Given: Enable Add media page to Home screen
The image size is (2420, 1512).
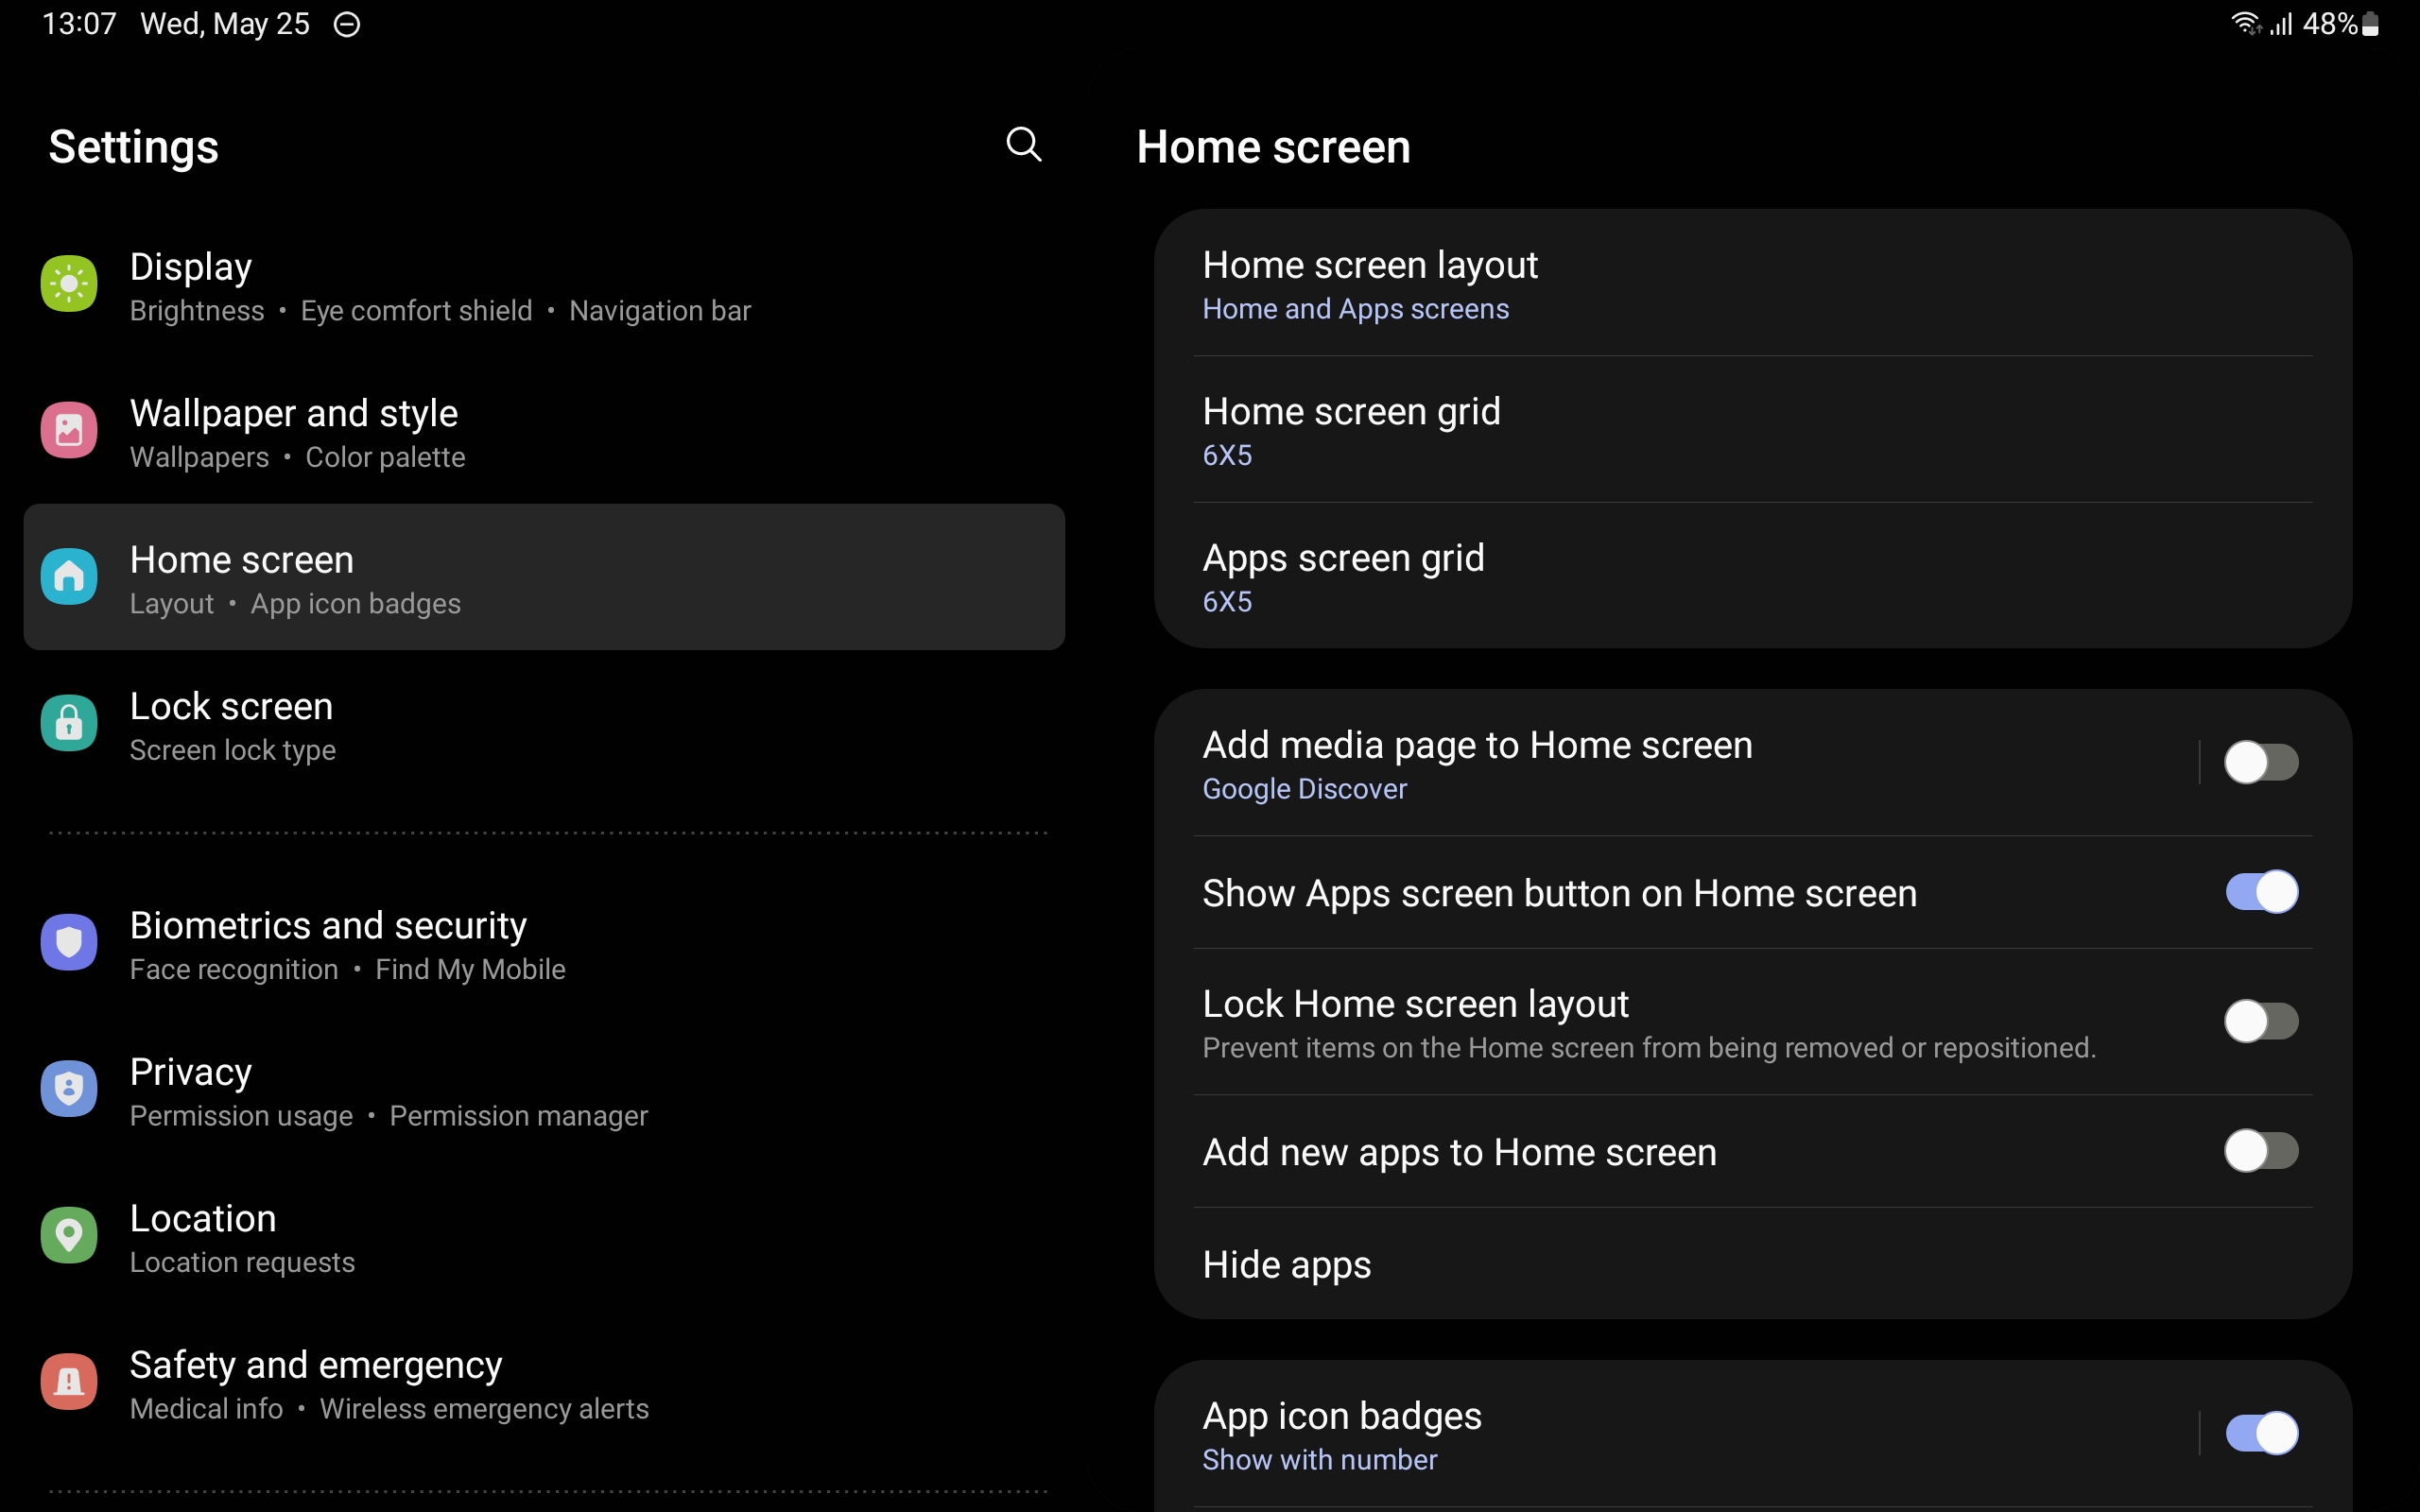Looking at the screenshot, I should 2260,763.
